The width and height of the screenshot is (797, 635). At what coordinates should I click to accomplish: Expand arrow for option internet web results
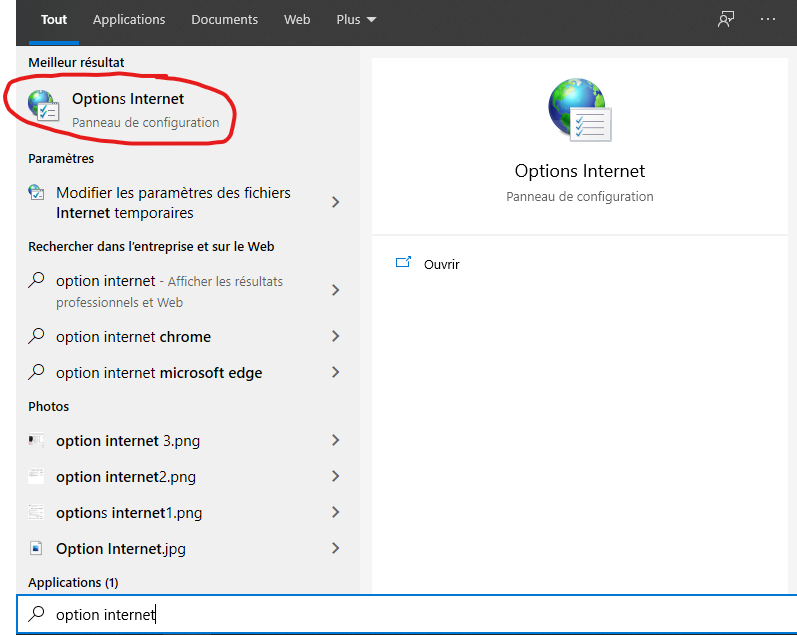(x=335, y=290)
